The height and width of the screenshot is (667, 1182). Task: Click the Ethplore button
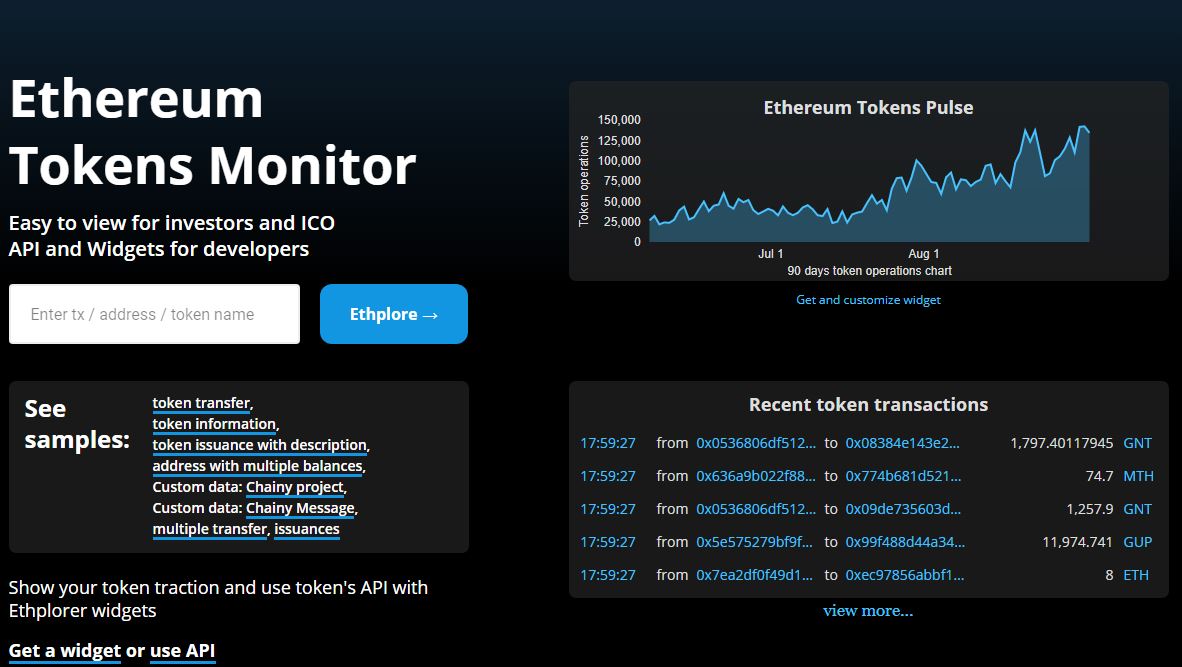point(393,314)
